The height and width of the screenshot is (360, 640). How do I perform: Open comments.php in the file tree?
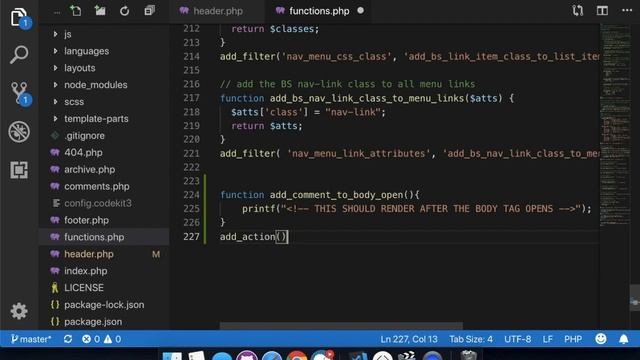[x=97, y=187]
